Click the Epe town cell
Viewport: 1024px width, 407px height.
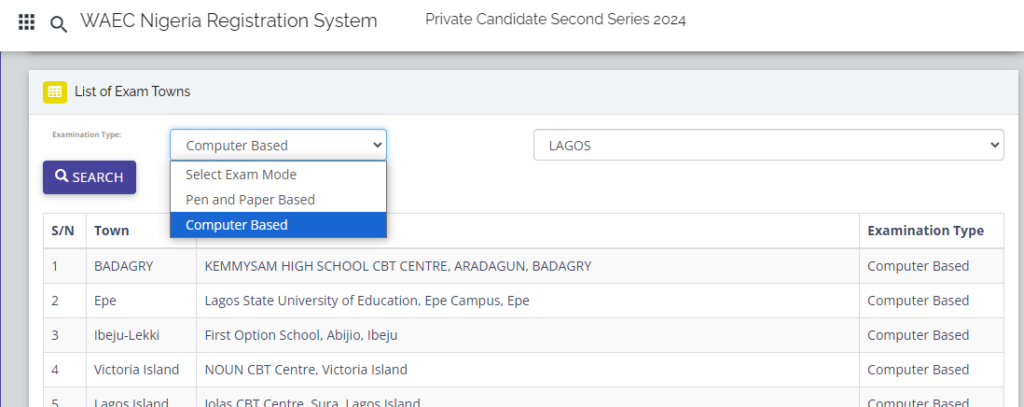(x=106, y=301)
